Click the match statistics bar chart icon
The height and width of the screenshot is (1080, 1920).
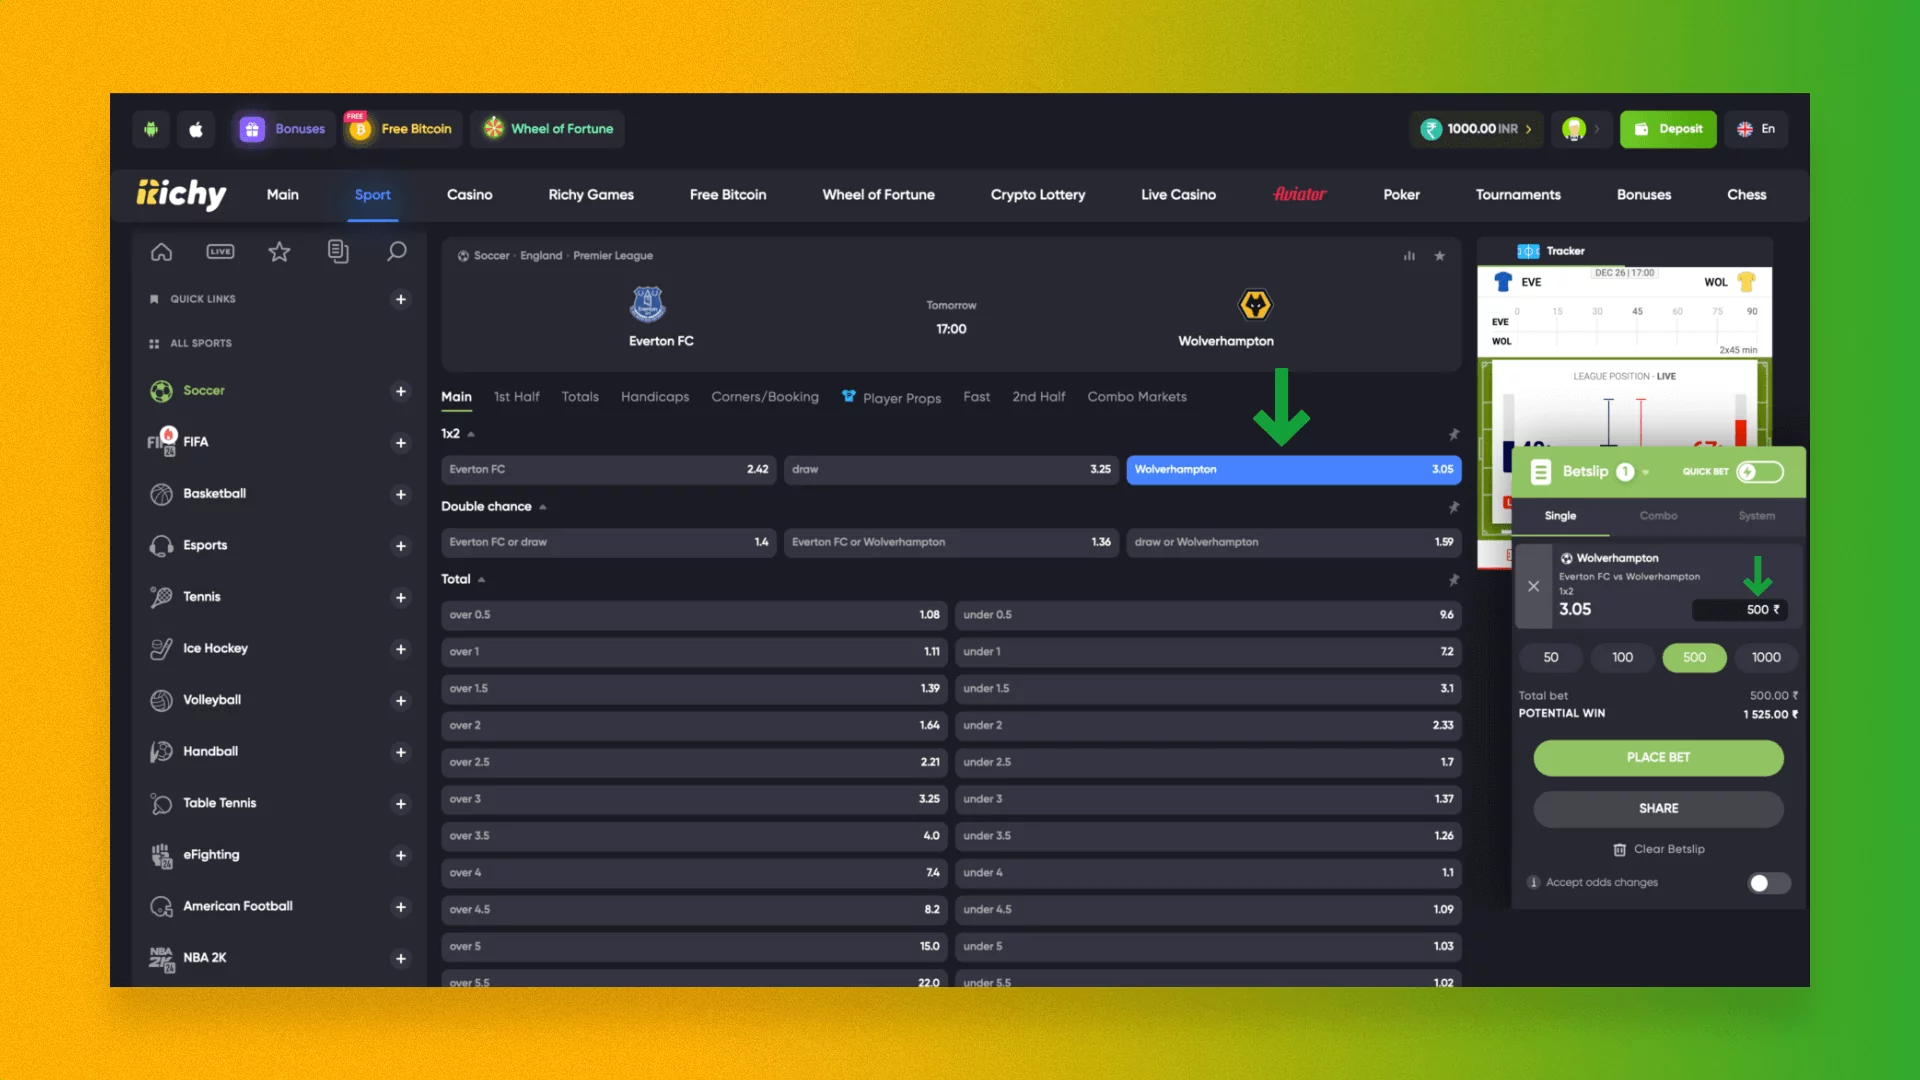[1409, 256]
